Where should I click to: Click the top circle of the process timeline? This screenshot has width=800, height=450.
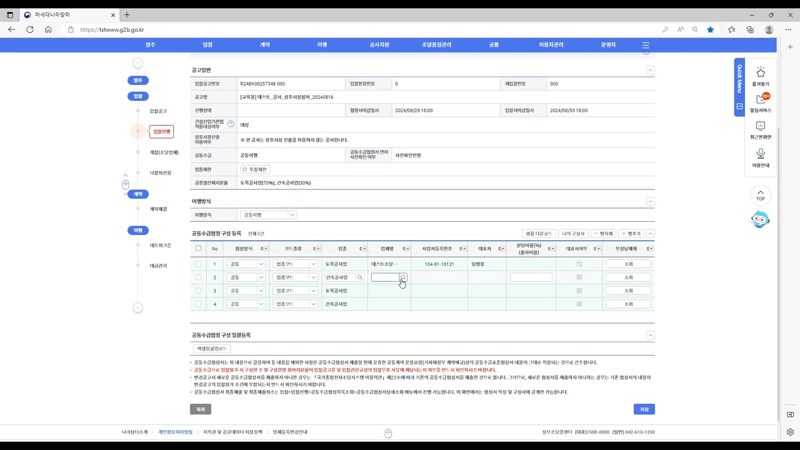tap(138, 63)
